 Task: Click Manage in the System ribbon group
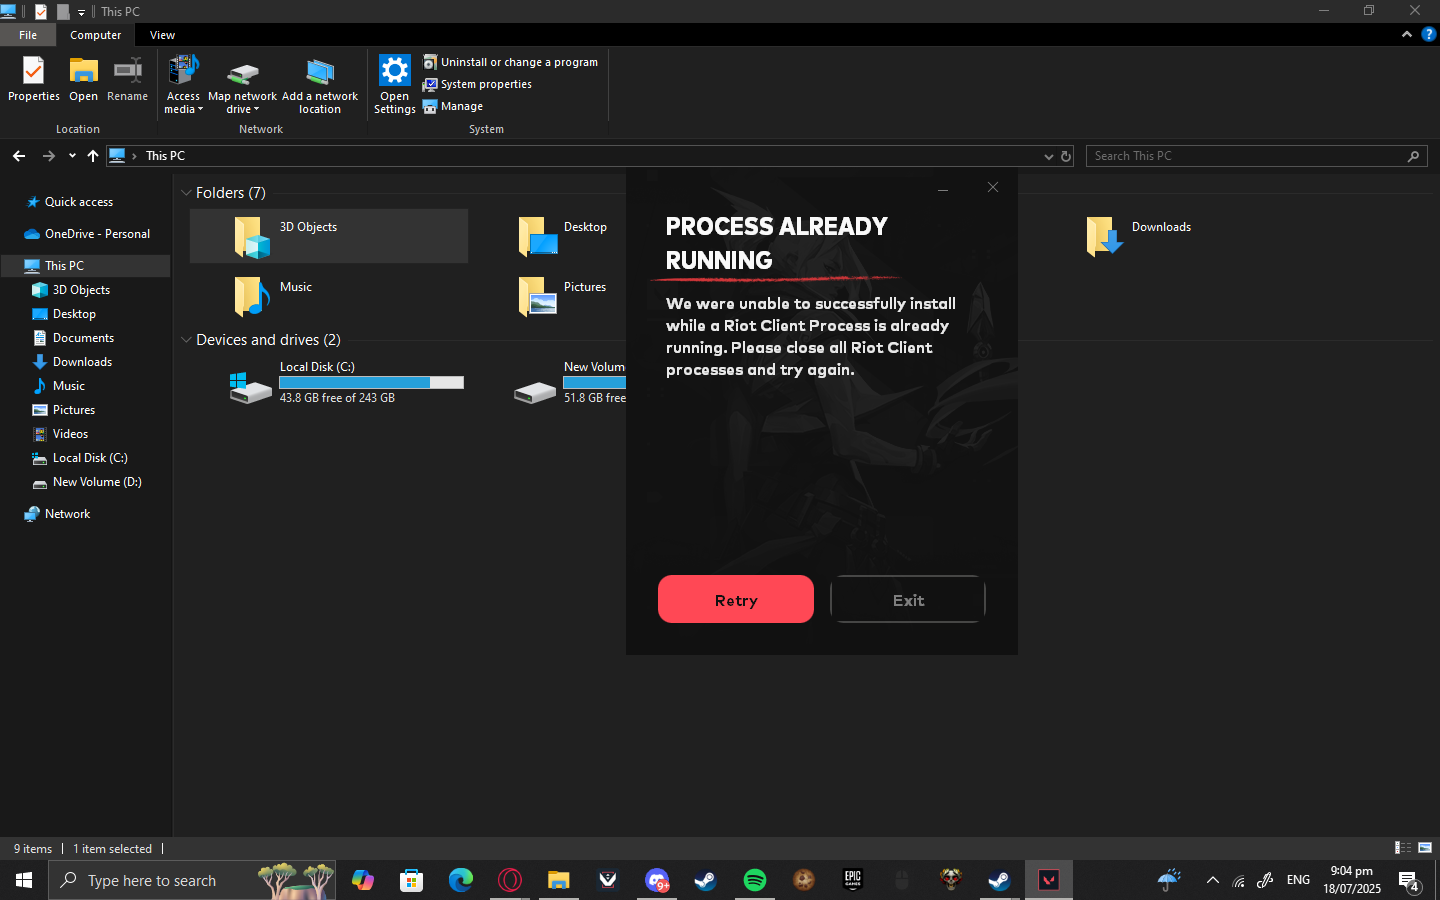453,106
